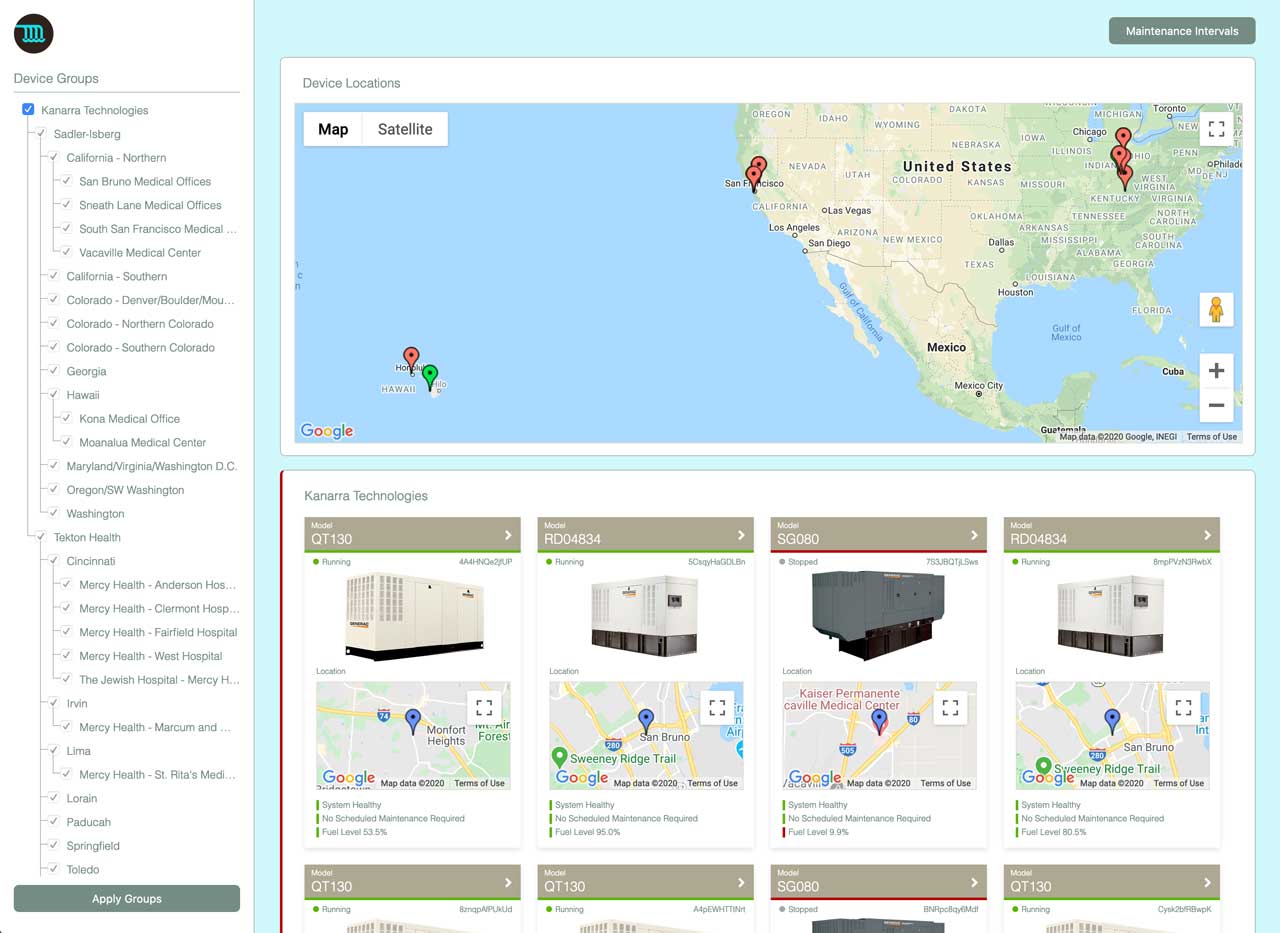The height and width of the screenshot is (933, 1280).
Task: Toggle the Georgia checkbox
Action: tap(54, 371)
